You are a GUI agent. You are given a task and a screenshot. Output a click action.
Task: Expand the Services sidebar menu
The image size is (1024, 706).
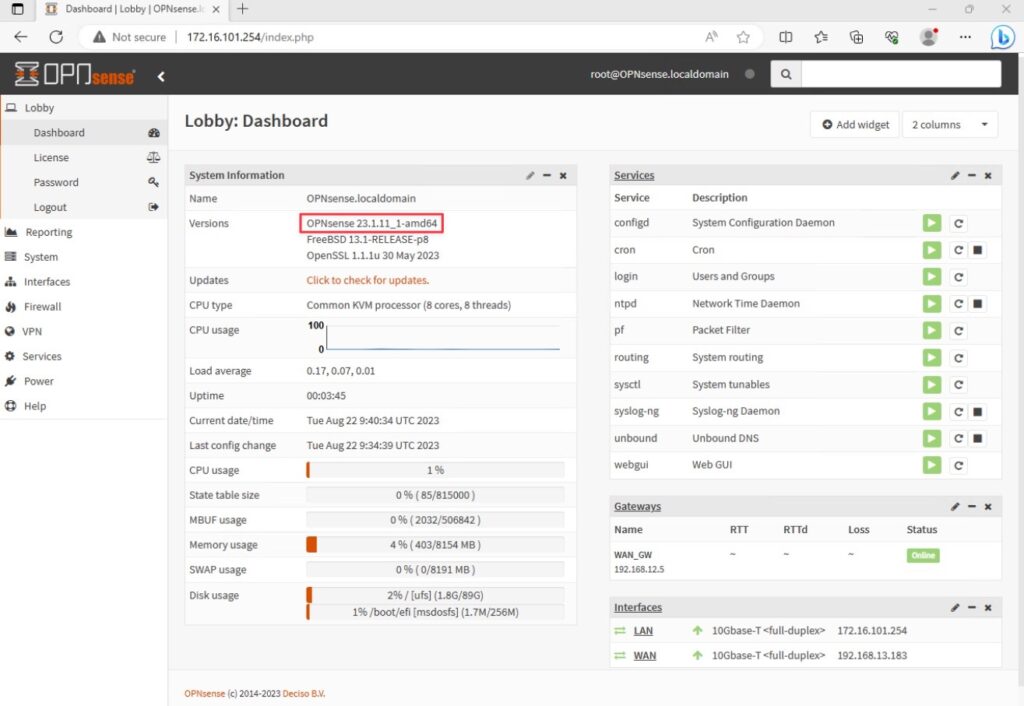pyautogui.click(x=84, y=356)
